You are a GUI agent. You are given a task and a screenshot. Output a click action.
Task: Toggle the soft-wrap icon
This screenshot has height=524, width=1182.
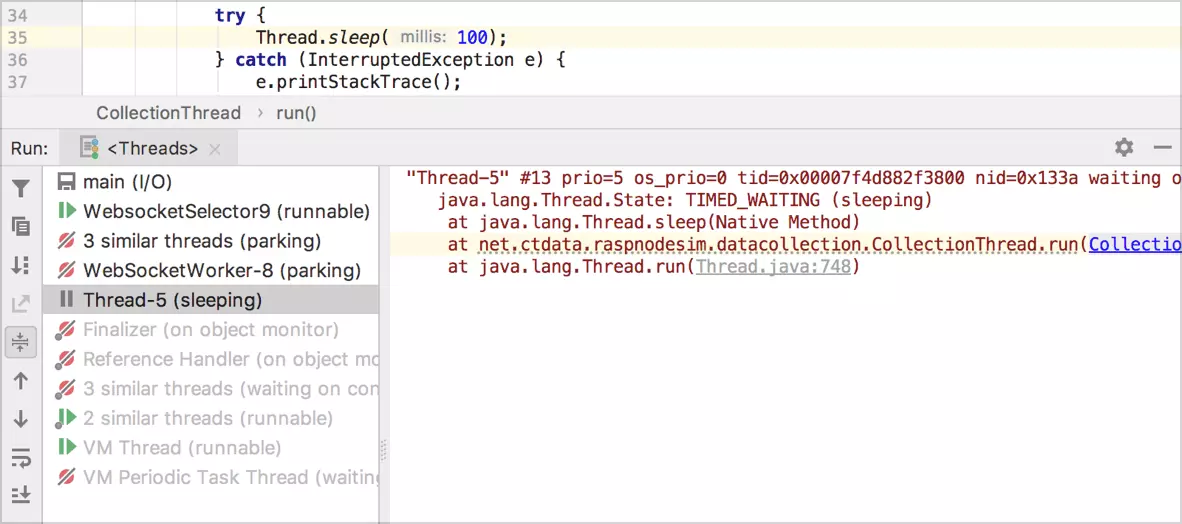point(20,458)
